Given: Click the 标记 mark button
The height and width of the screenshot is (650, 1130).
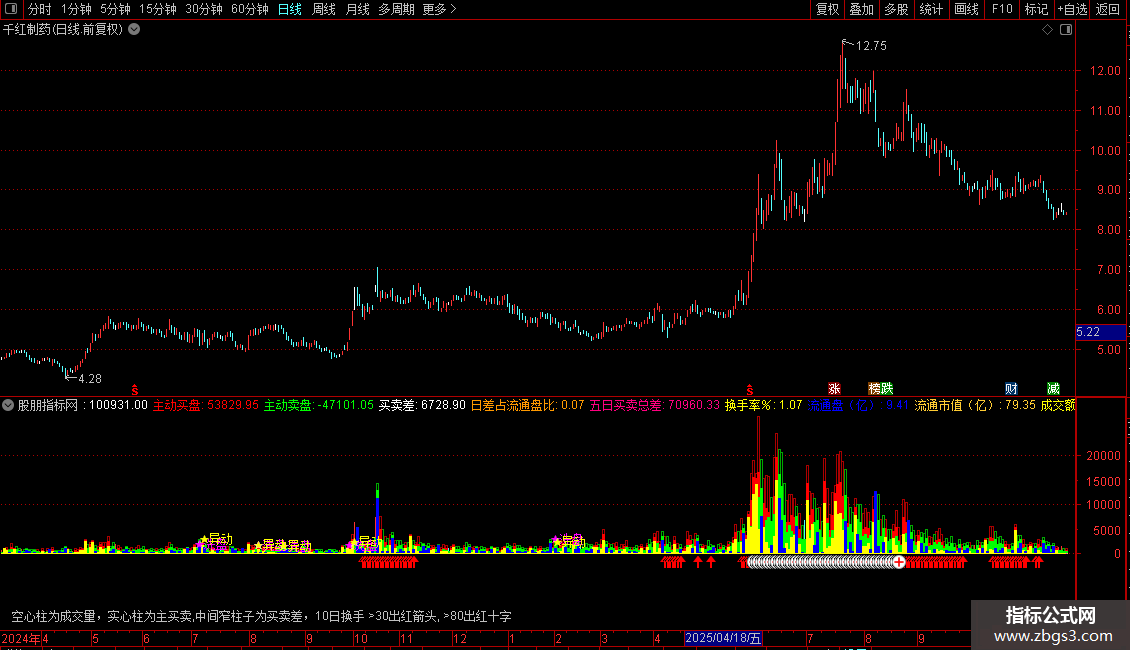Looking at the screenshot, I should click(1036, 9).
